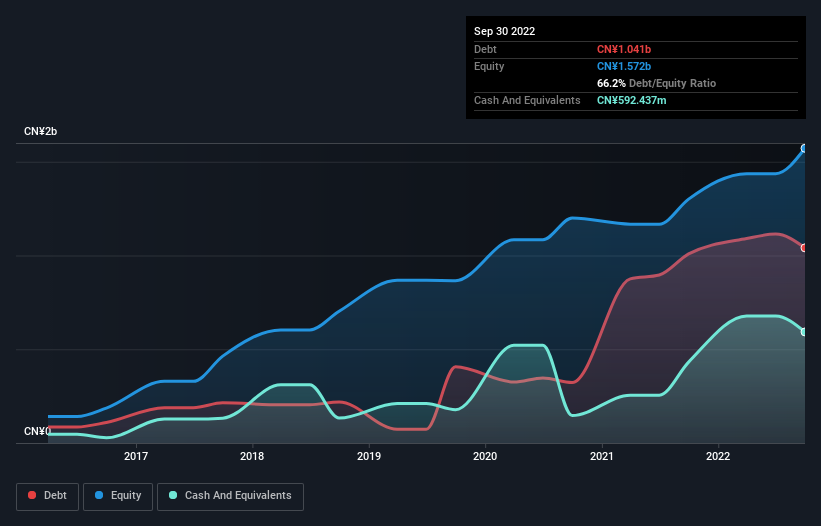Viewport: 821px width, 526px height.
Task: Click the 66.2% Debt/Equity Ratio text
Action: click(656, 83)
